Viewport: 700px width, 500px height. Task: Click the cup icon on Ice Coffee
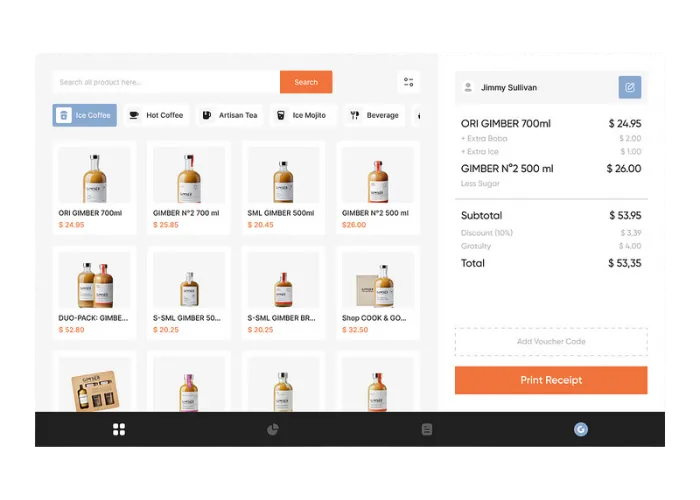(x=64, y=115)
